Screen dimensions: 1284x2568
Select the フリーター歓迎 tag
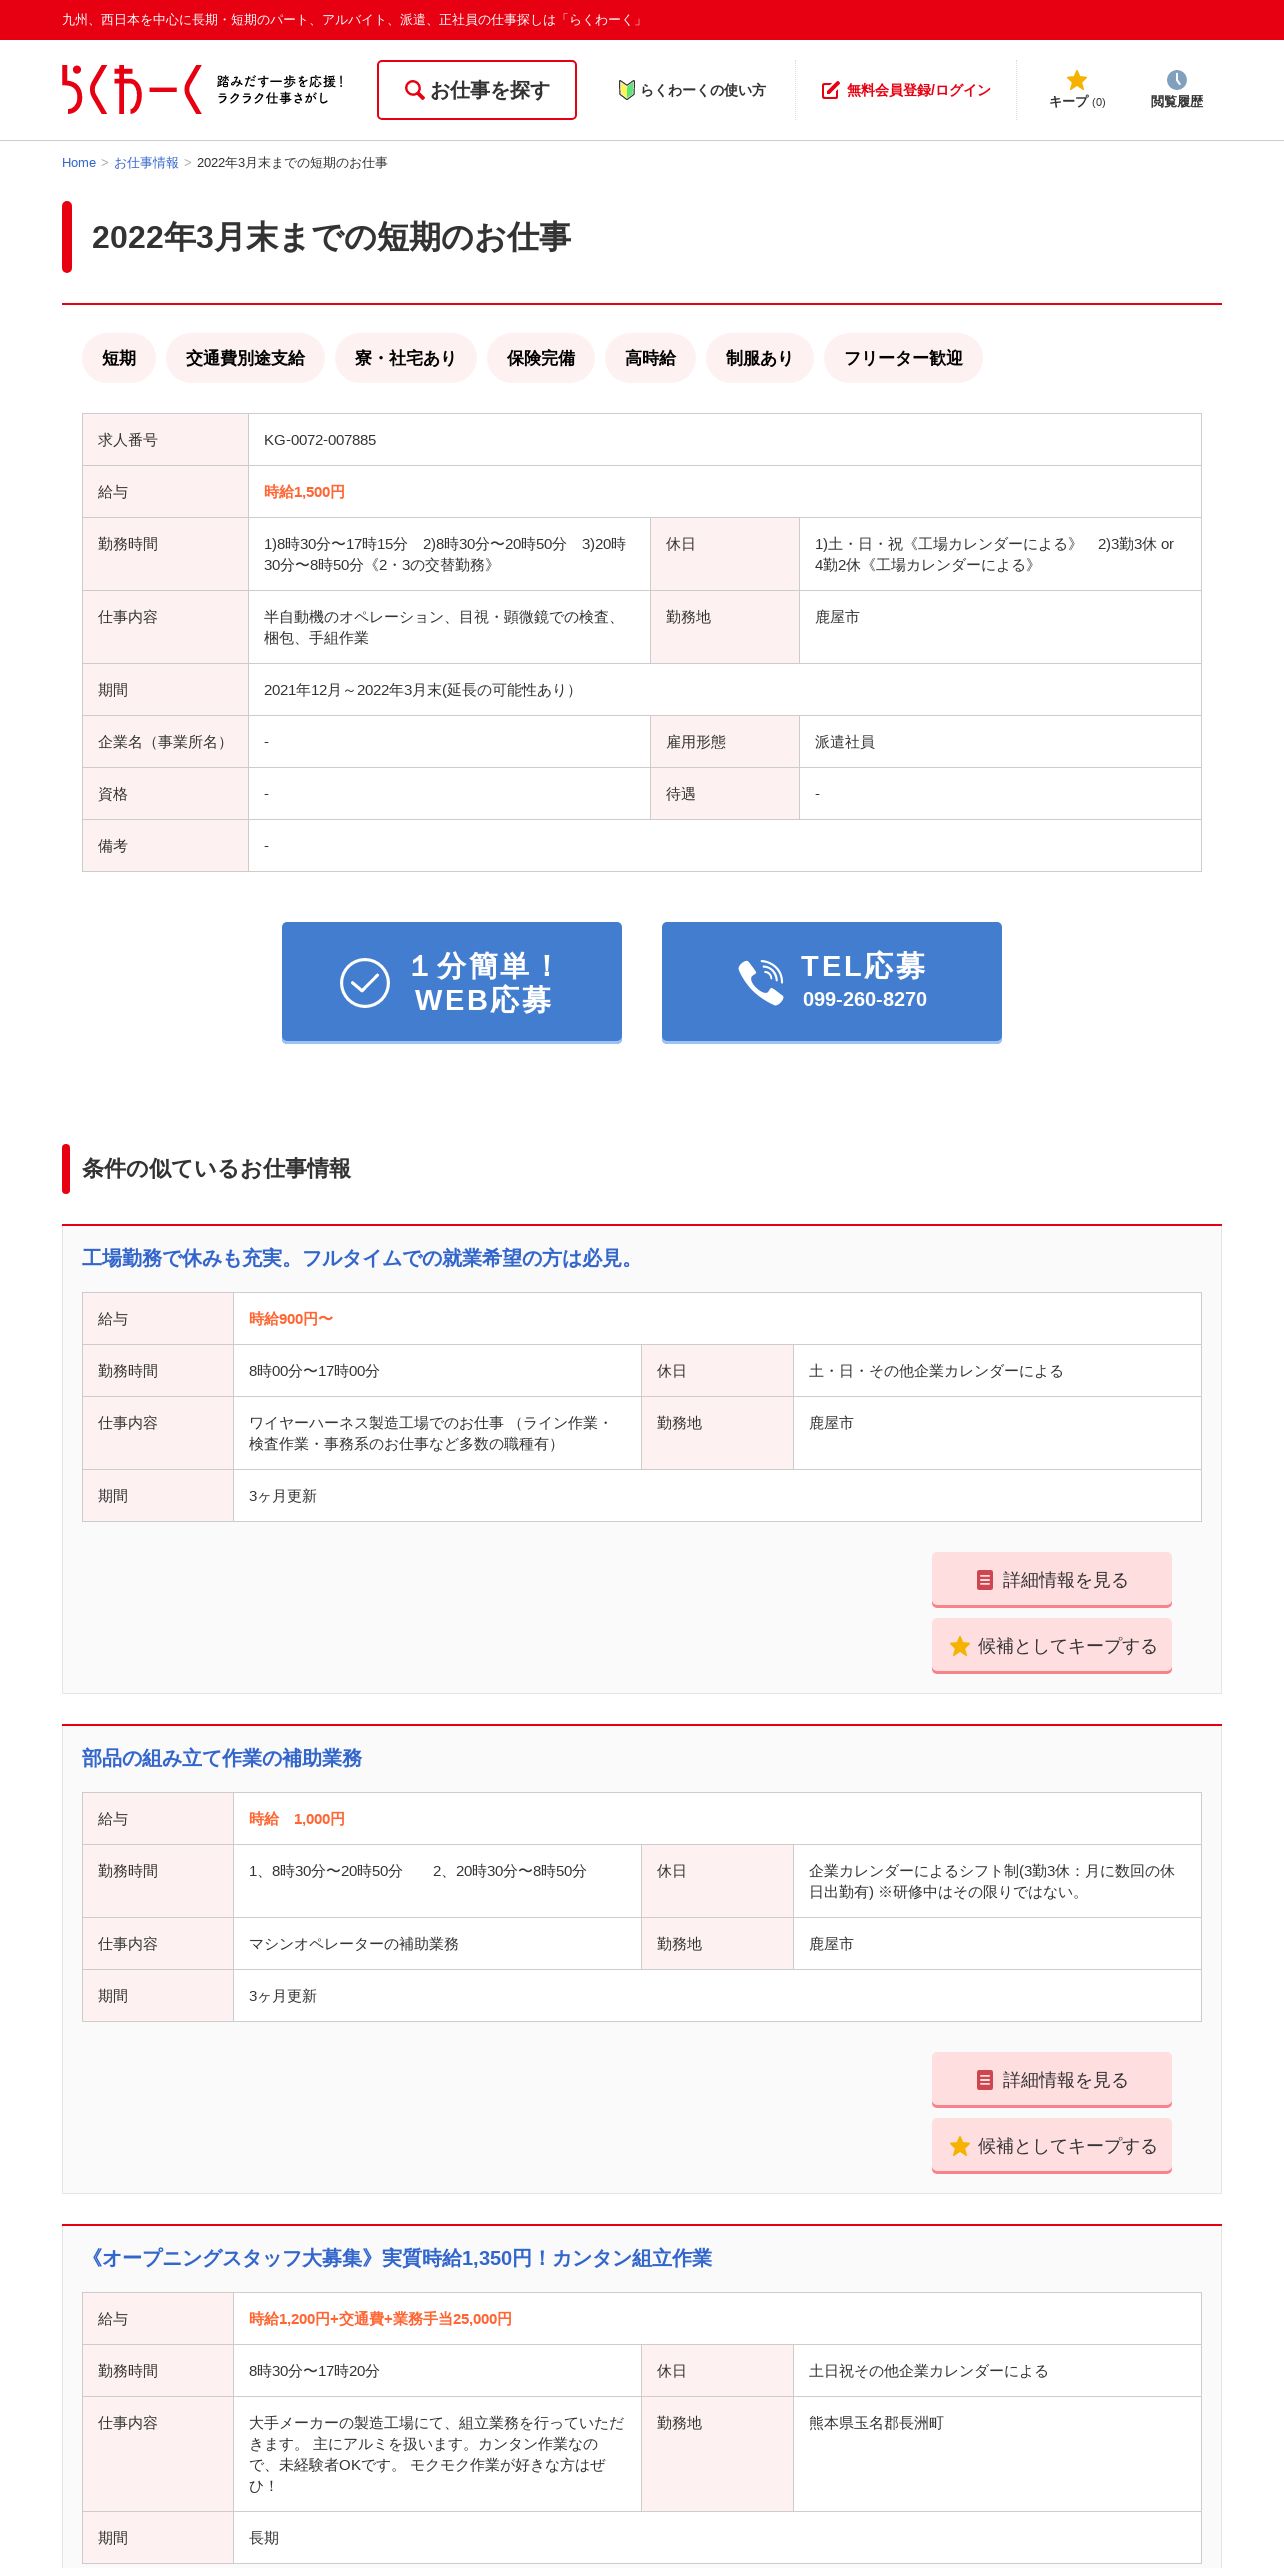coord(903,358)
